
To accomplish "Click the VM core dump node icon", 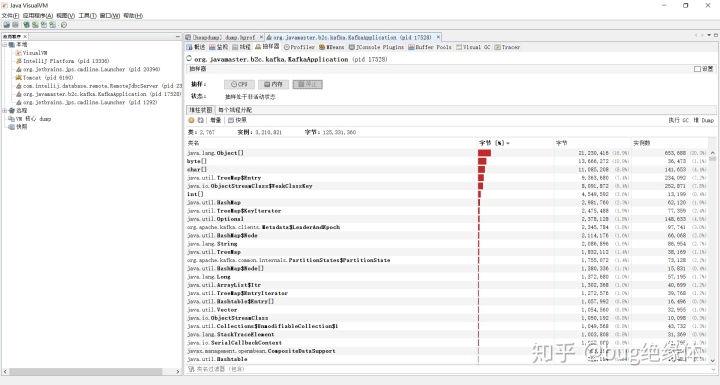I will (11, 119).
